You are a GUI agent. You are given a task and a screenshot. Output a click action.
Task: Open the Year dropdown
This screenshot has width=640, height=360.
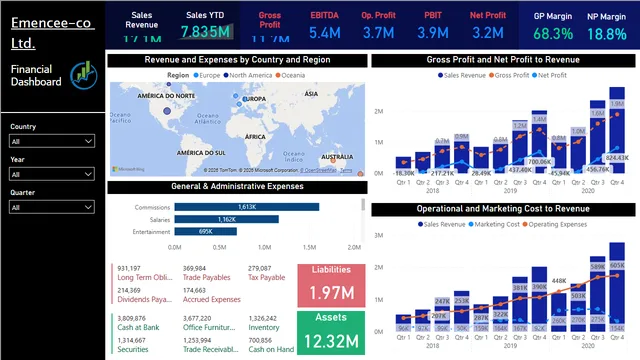52,174
